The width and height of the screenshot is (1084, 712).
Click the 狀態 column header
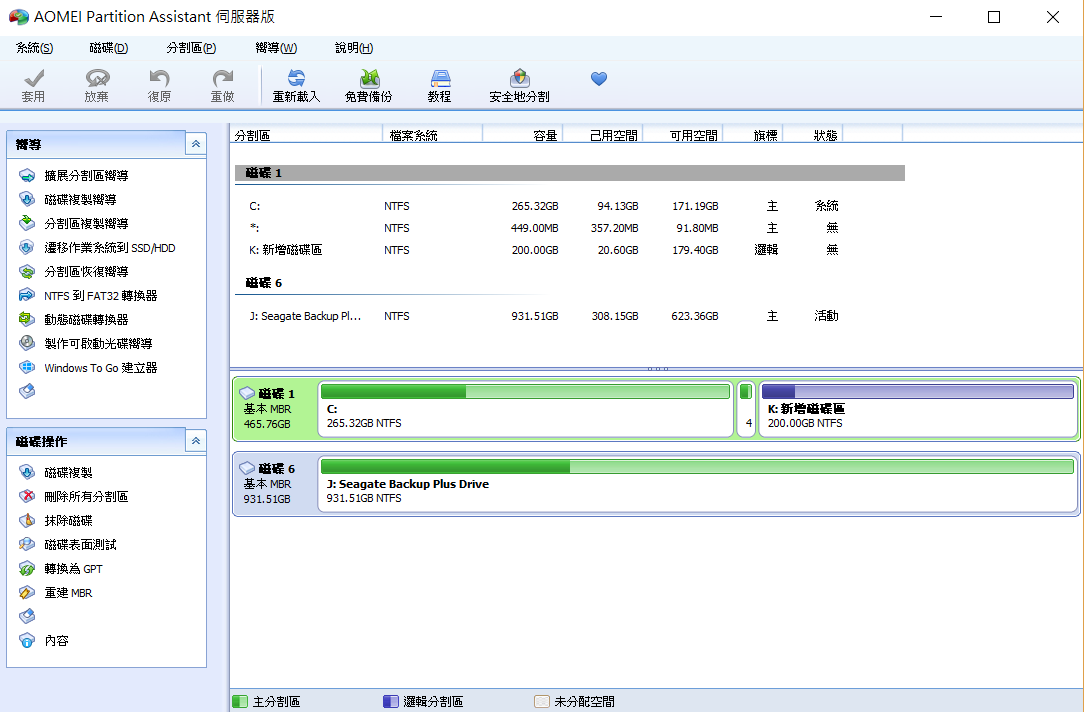point(813,135)
